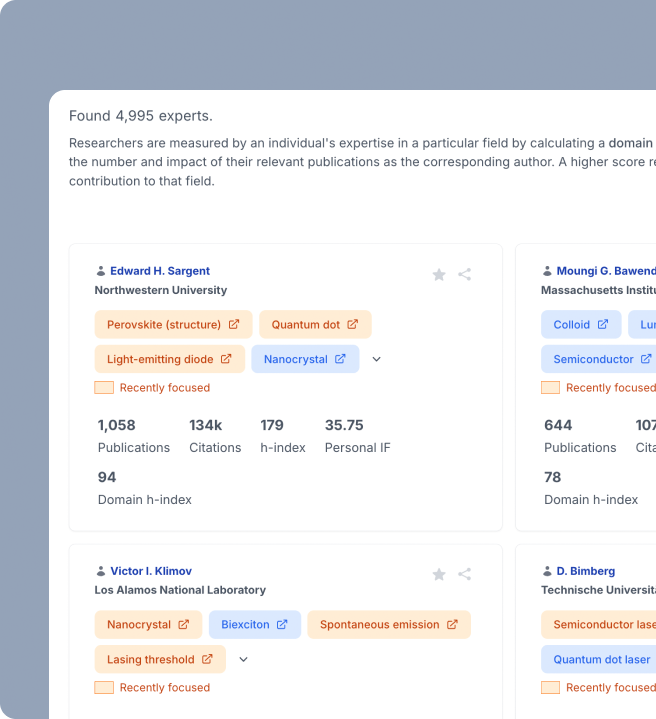Expand more topics for Victor I. Klimov
The image size is (656, 719).
pyautogui.click(x=243, y=659)
